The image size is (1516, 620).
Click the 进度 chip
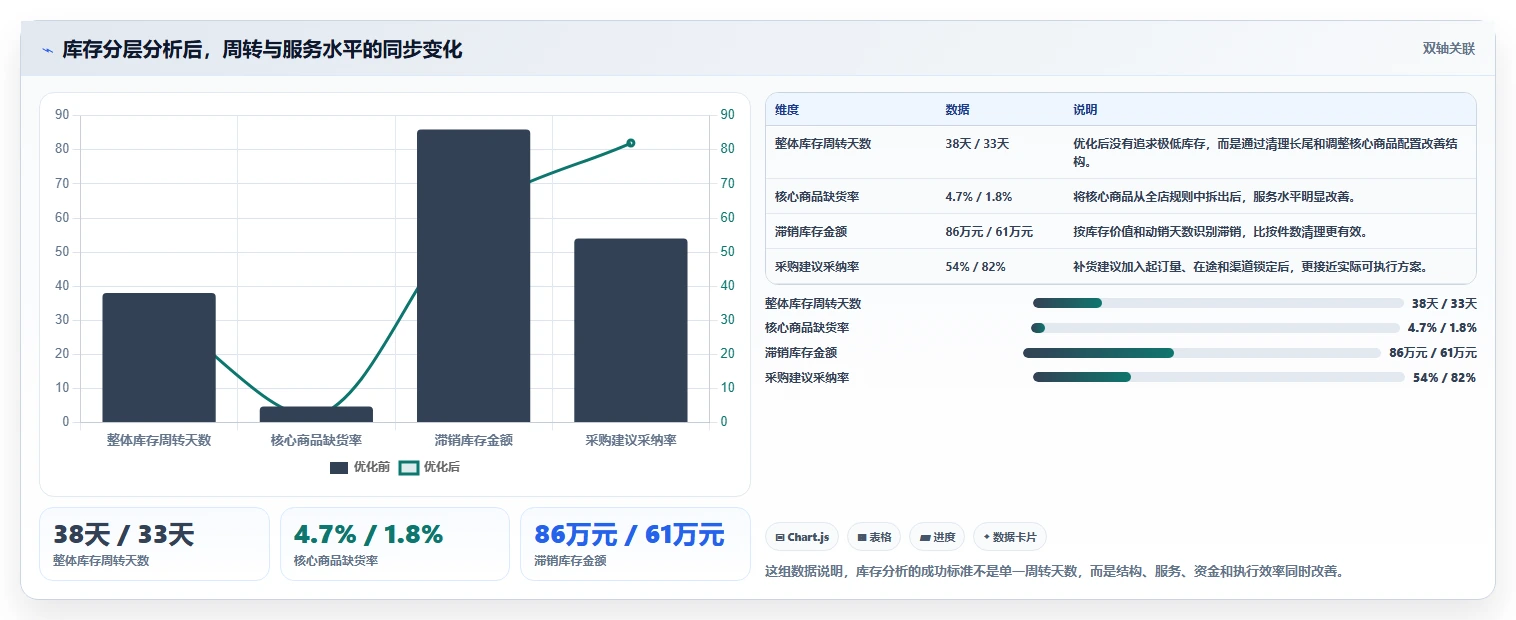click(937, 537)
